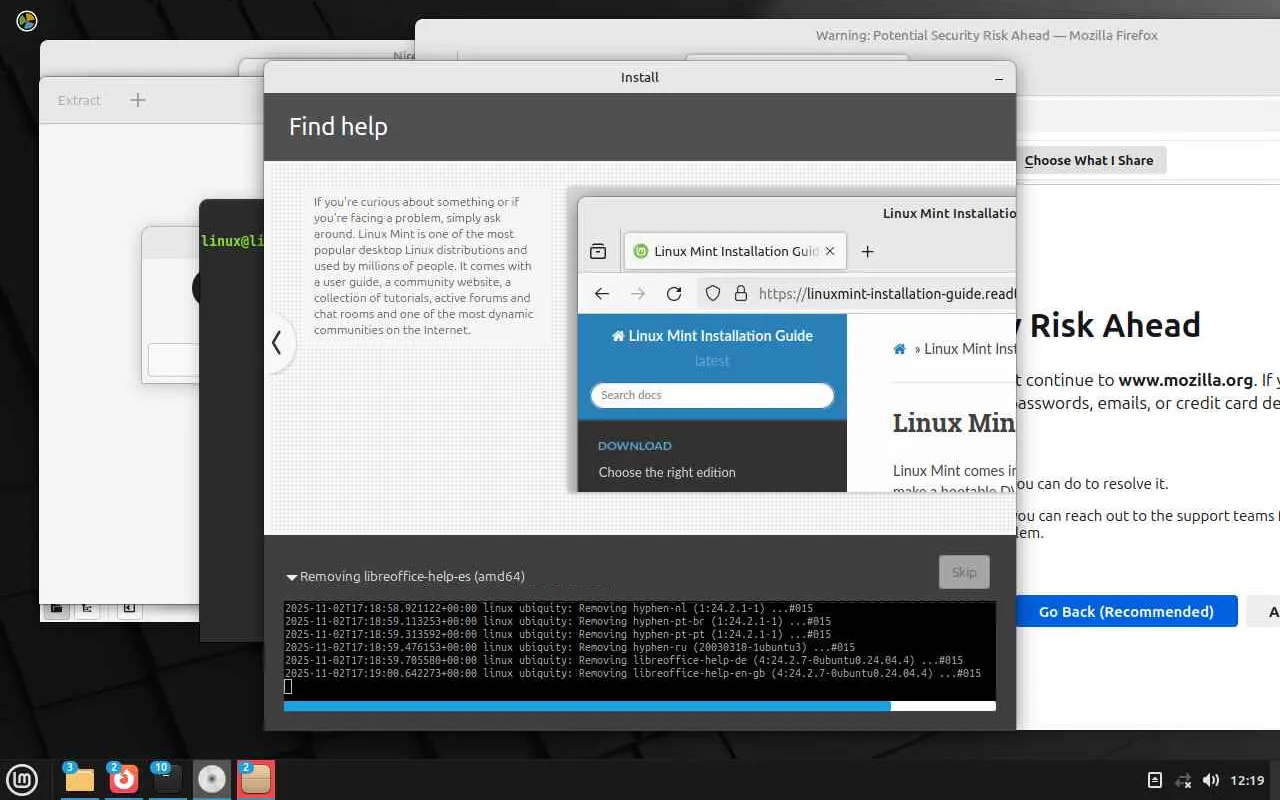
Task: Open the Files folder icon on the taskbar
Action: [79, 779]
